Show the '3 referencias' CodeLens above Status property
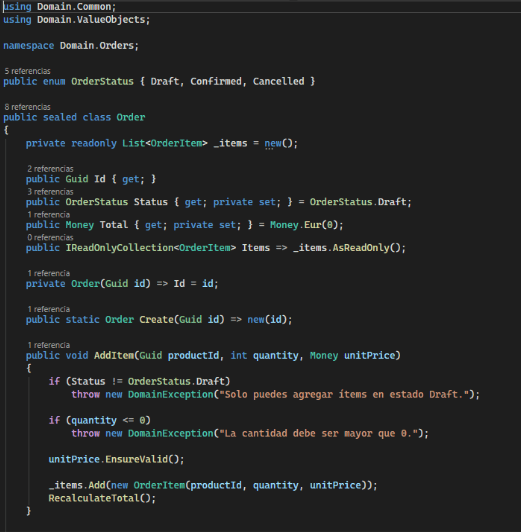Viewport: 521px width, 532px height. [50, 192]
